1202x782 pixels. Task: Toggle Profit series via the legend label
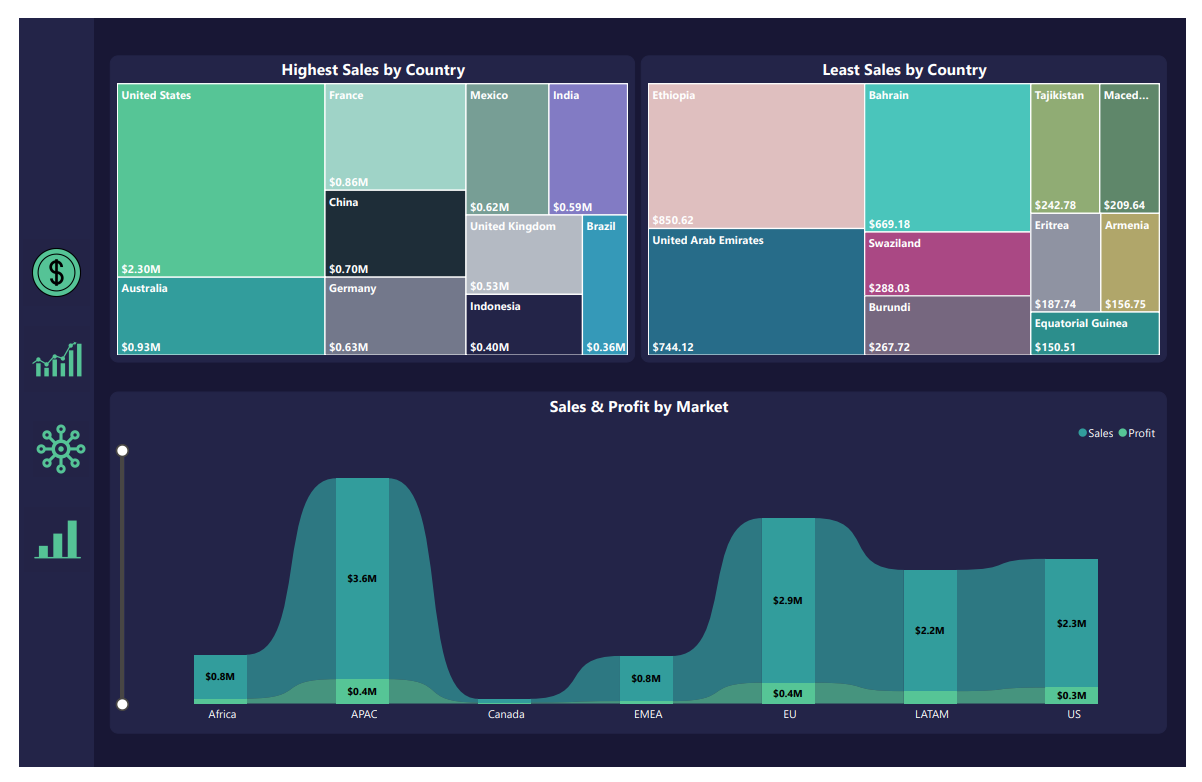[1141, 433]
